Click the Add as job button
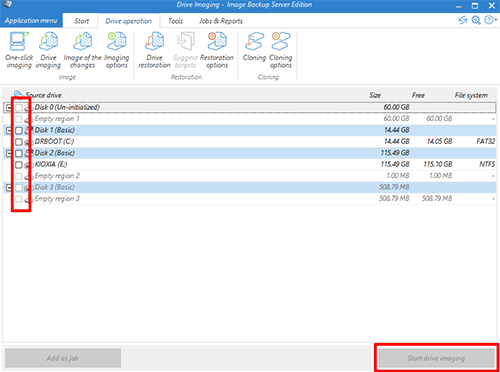This screenshot has width=500, height=372. click(63, 358)
